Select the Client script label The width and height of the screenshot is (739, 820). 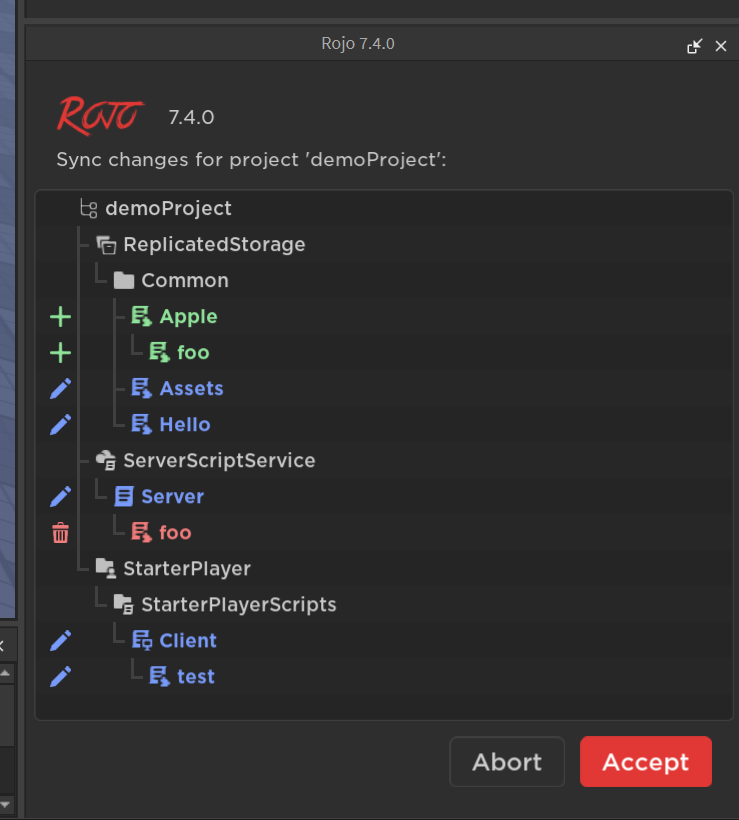coord(188,641)
